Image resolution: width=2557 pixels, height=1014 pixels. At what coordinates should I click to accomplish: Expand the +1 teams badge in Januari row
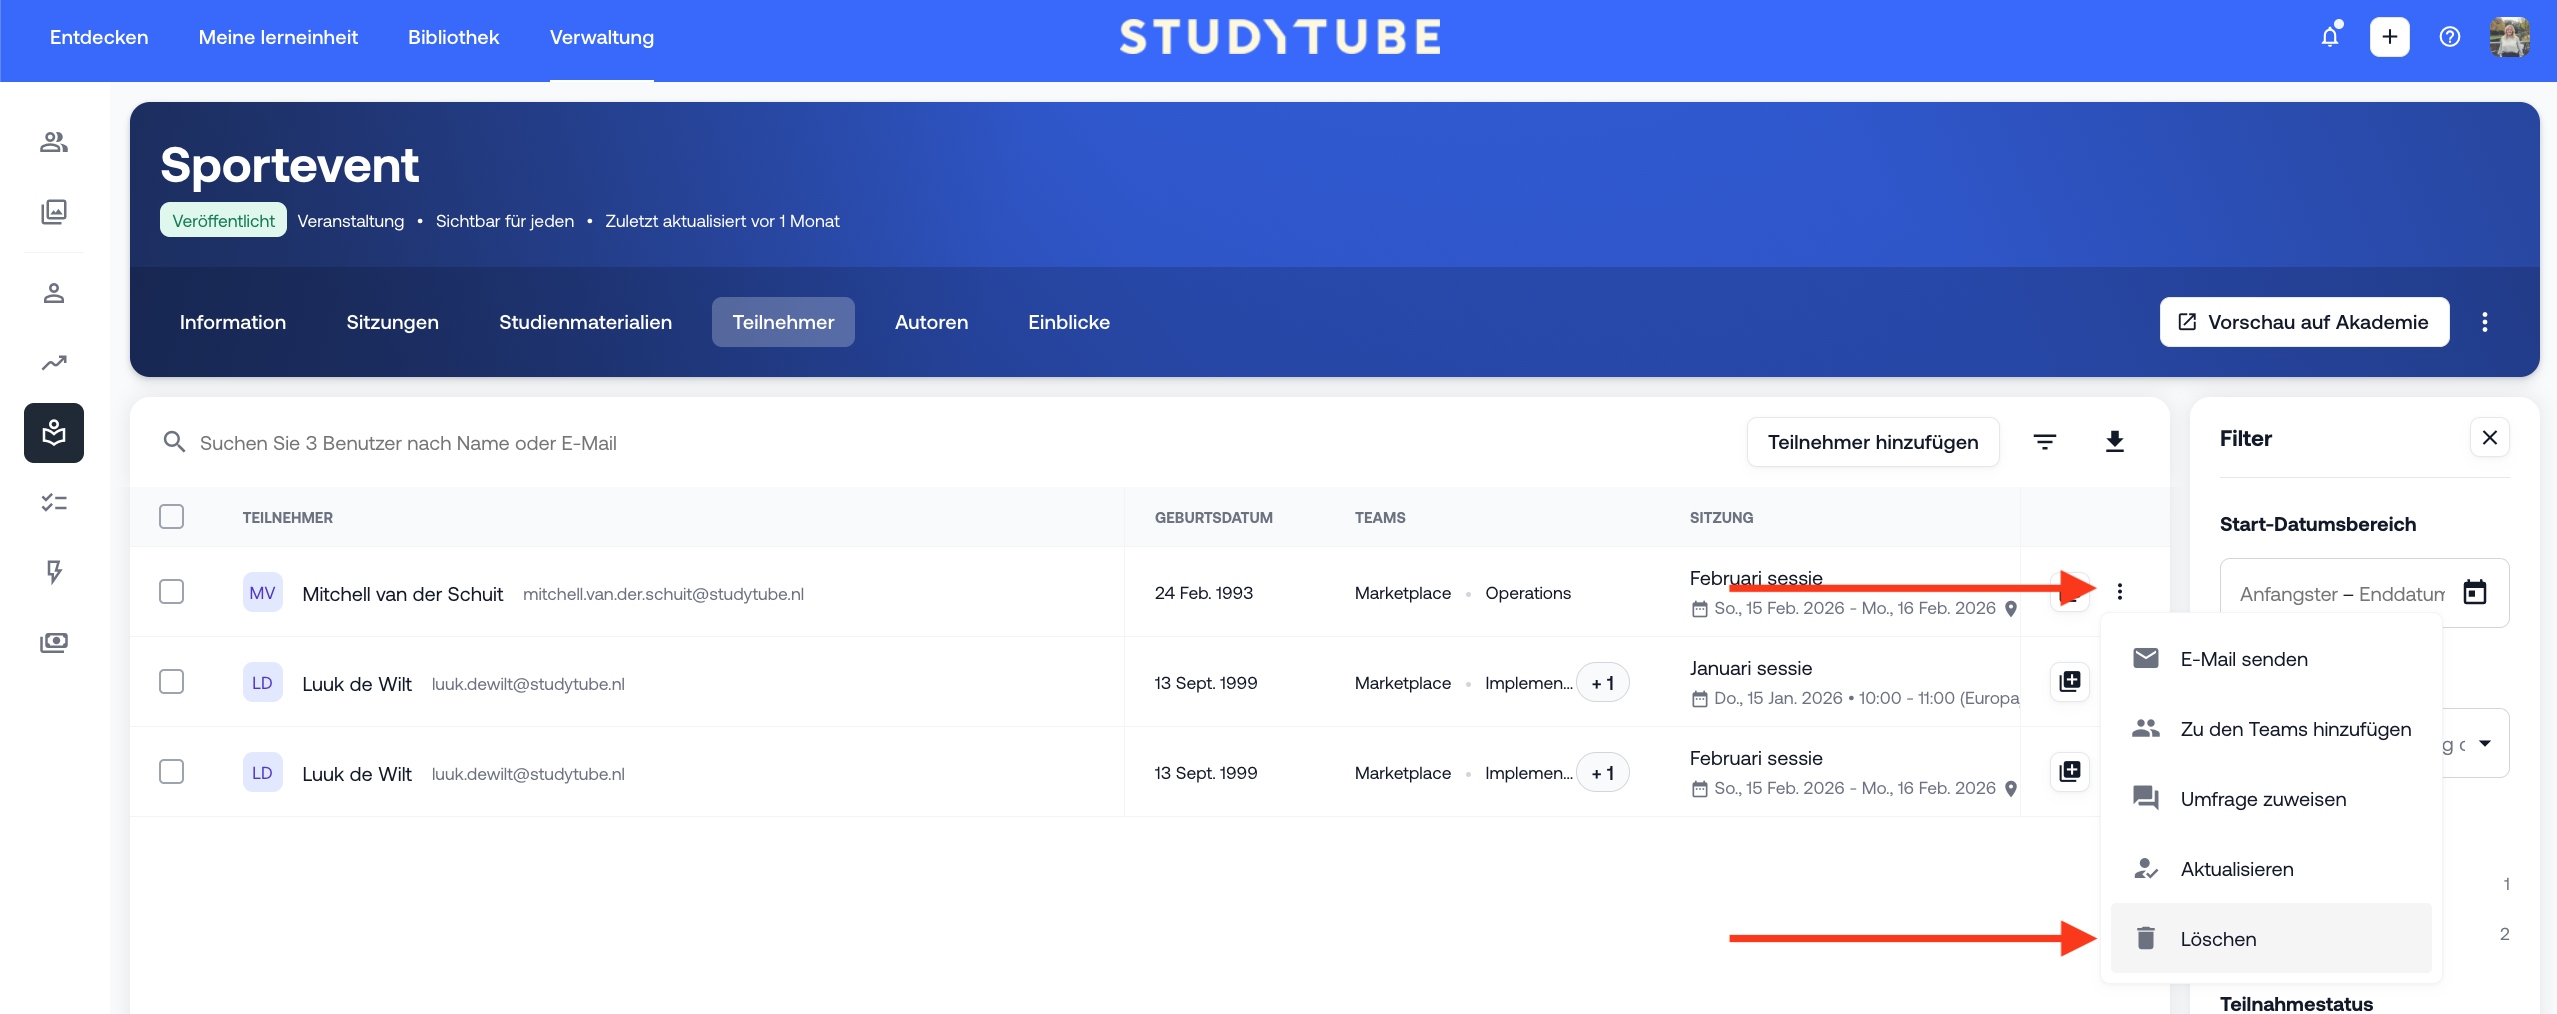[x=1603, y=683]
